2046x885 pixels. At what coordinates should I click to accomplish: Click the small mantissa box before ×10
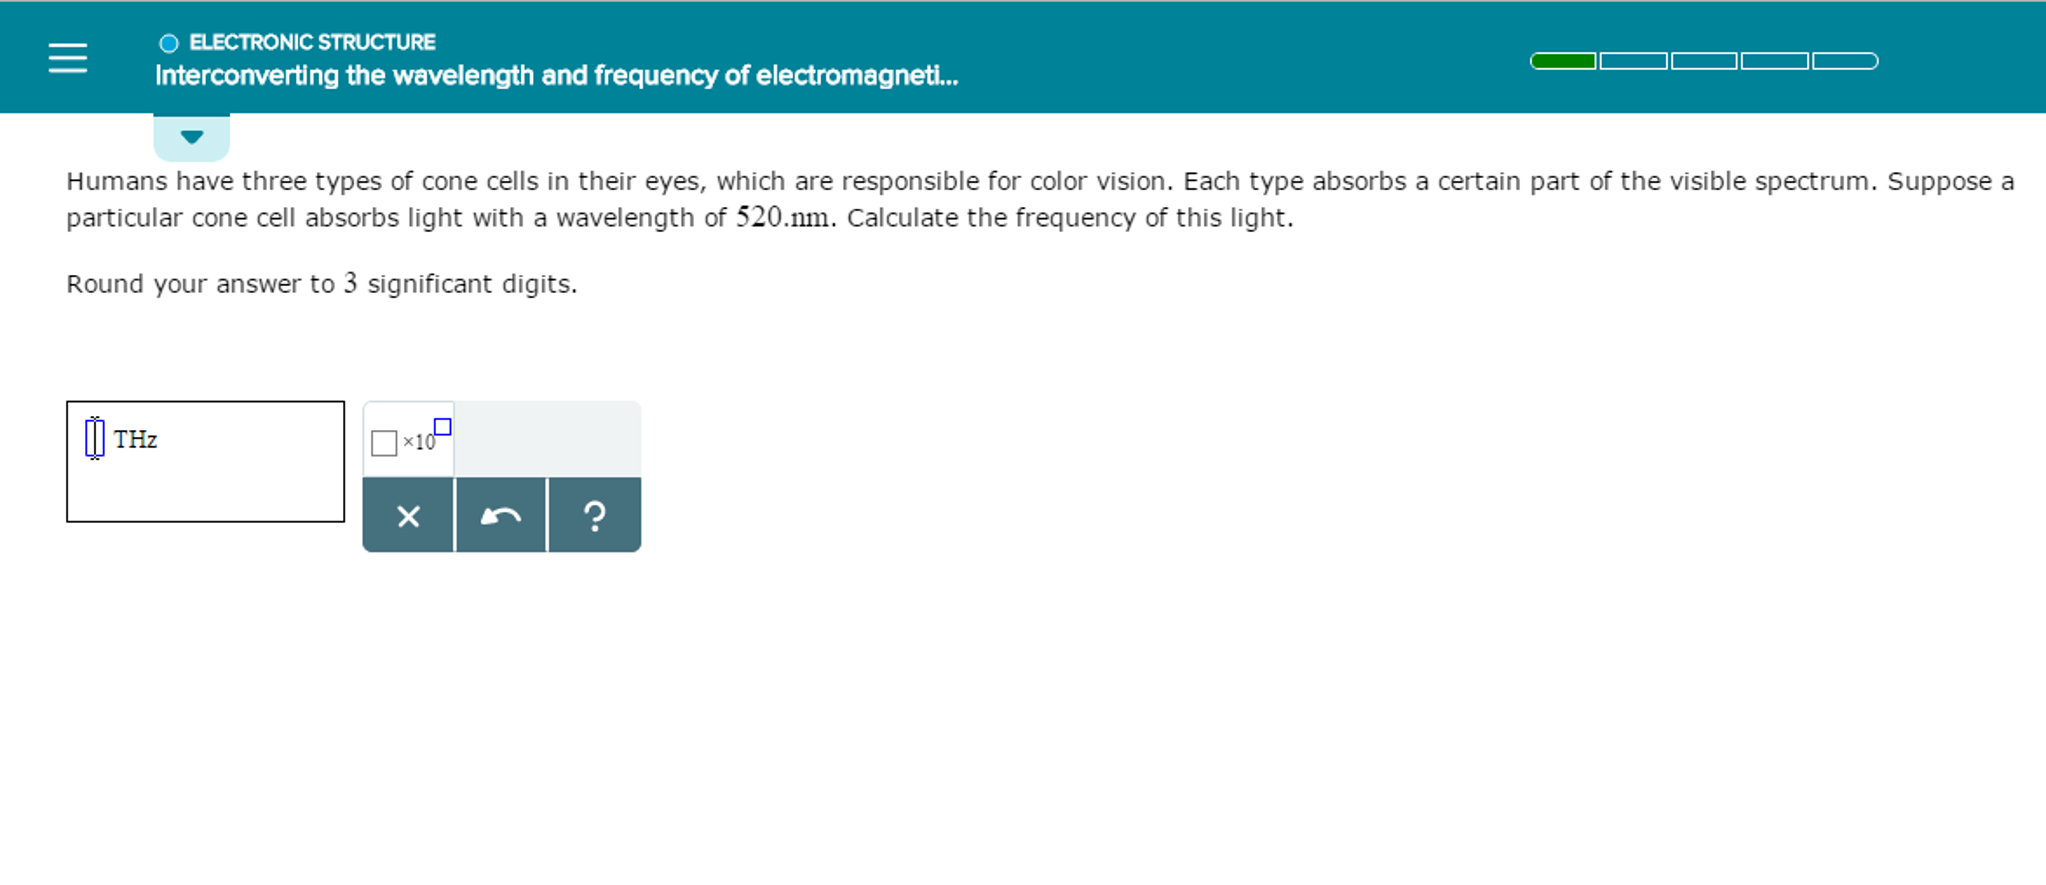click(x=385, y=443)
